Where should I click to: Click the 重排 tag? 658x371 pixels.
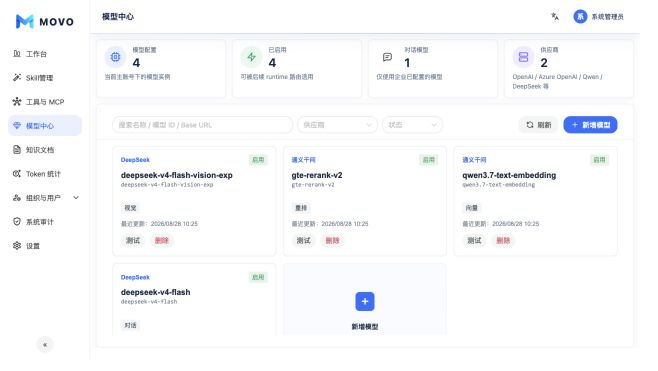coord(301,208)
